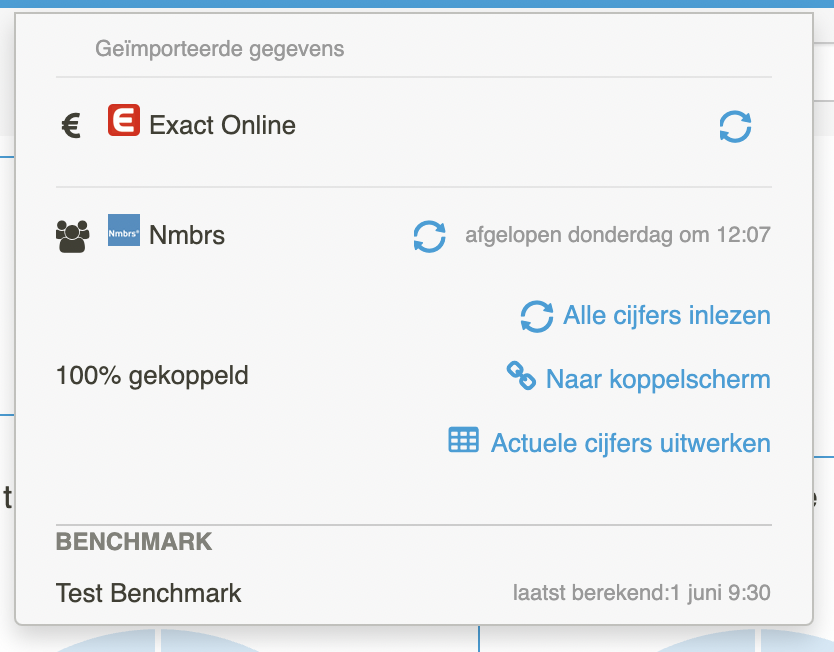Click the Geïmporteerde gegevens heading
Screen dimensions: 834x652
click(x=220, y=49)
